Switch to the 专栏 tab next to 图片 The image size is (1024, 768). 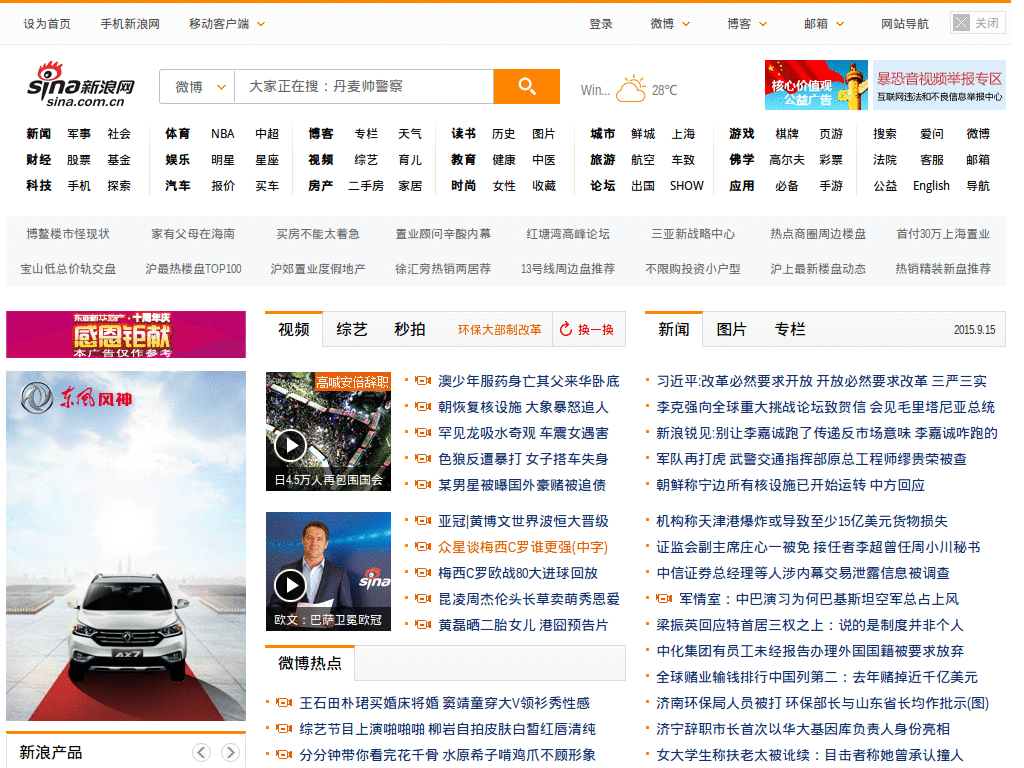click(x=790, y=329)
